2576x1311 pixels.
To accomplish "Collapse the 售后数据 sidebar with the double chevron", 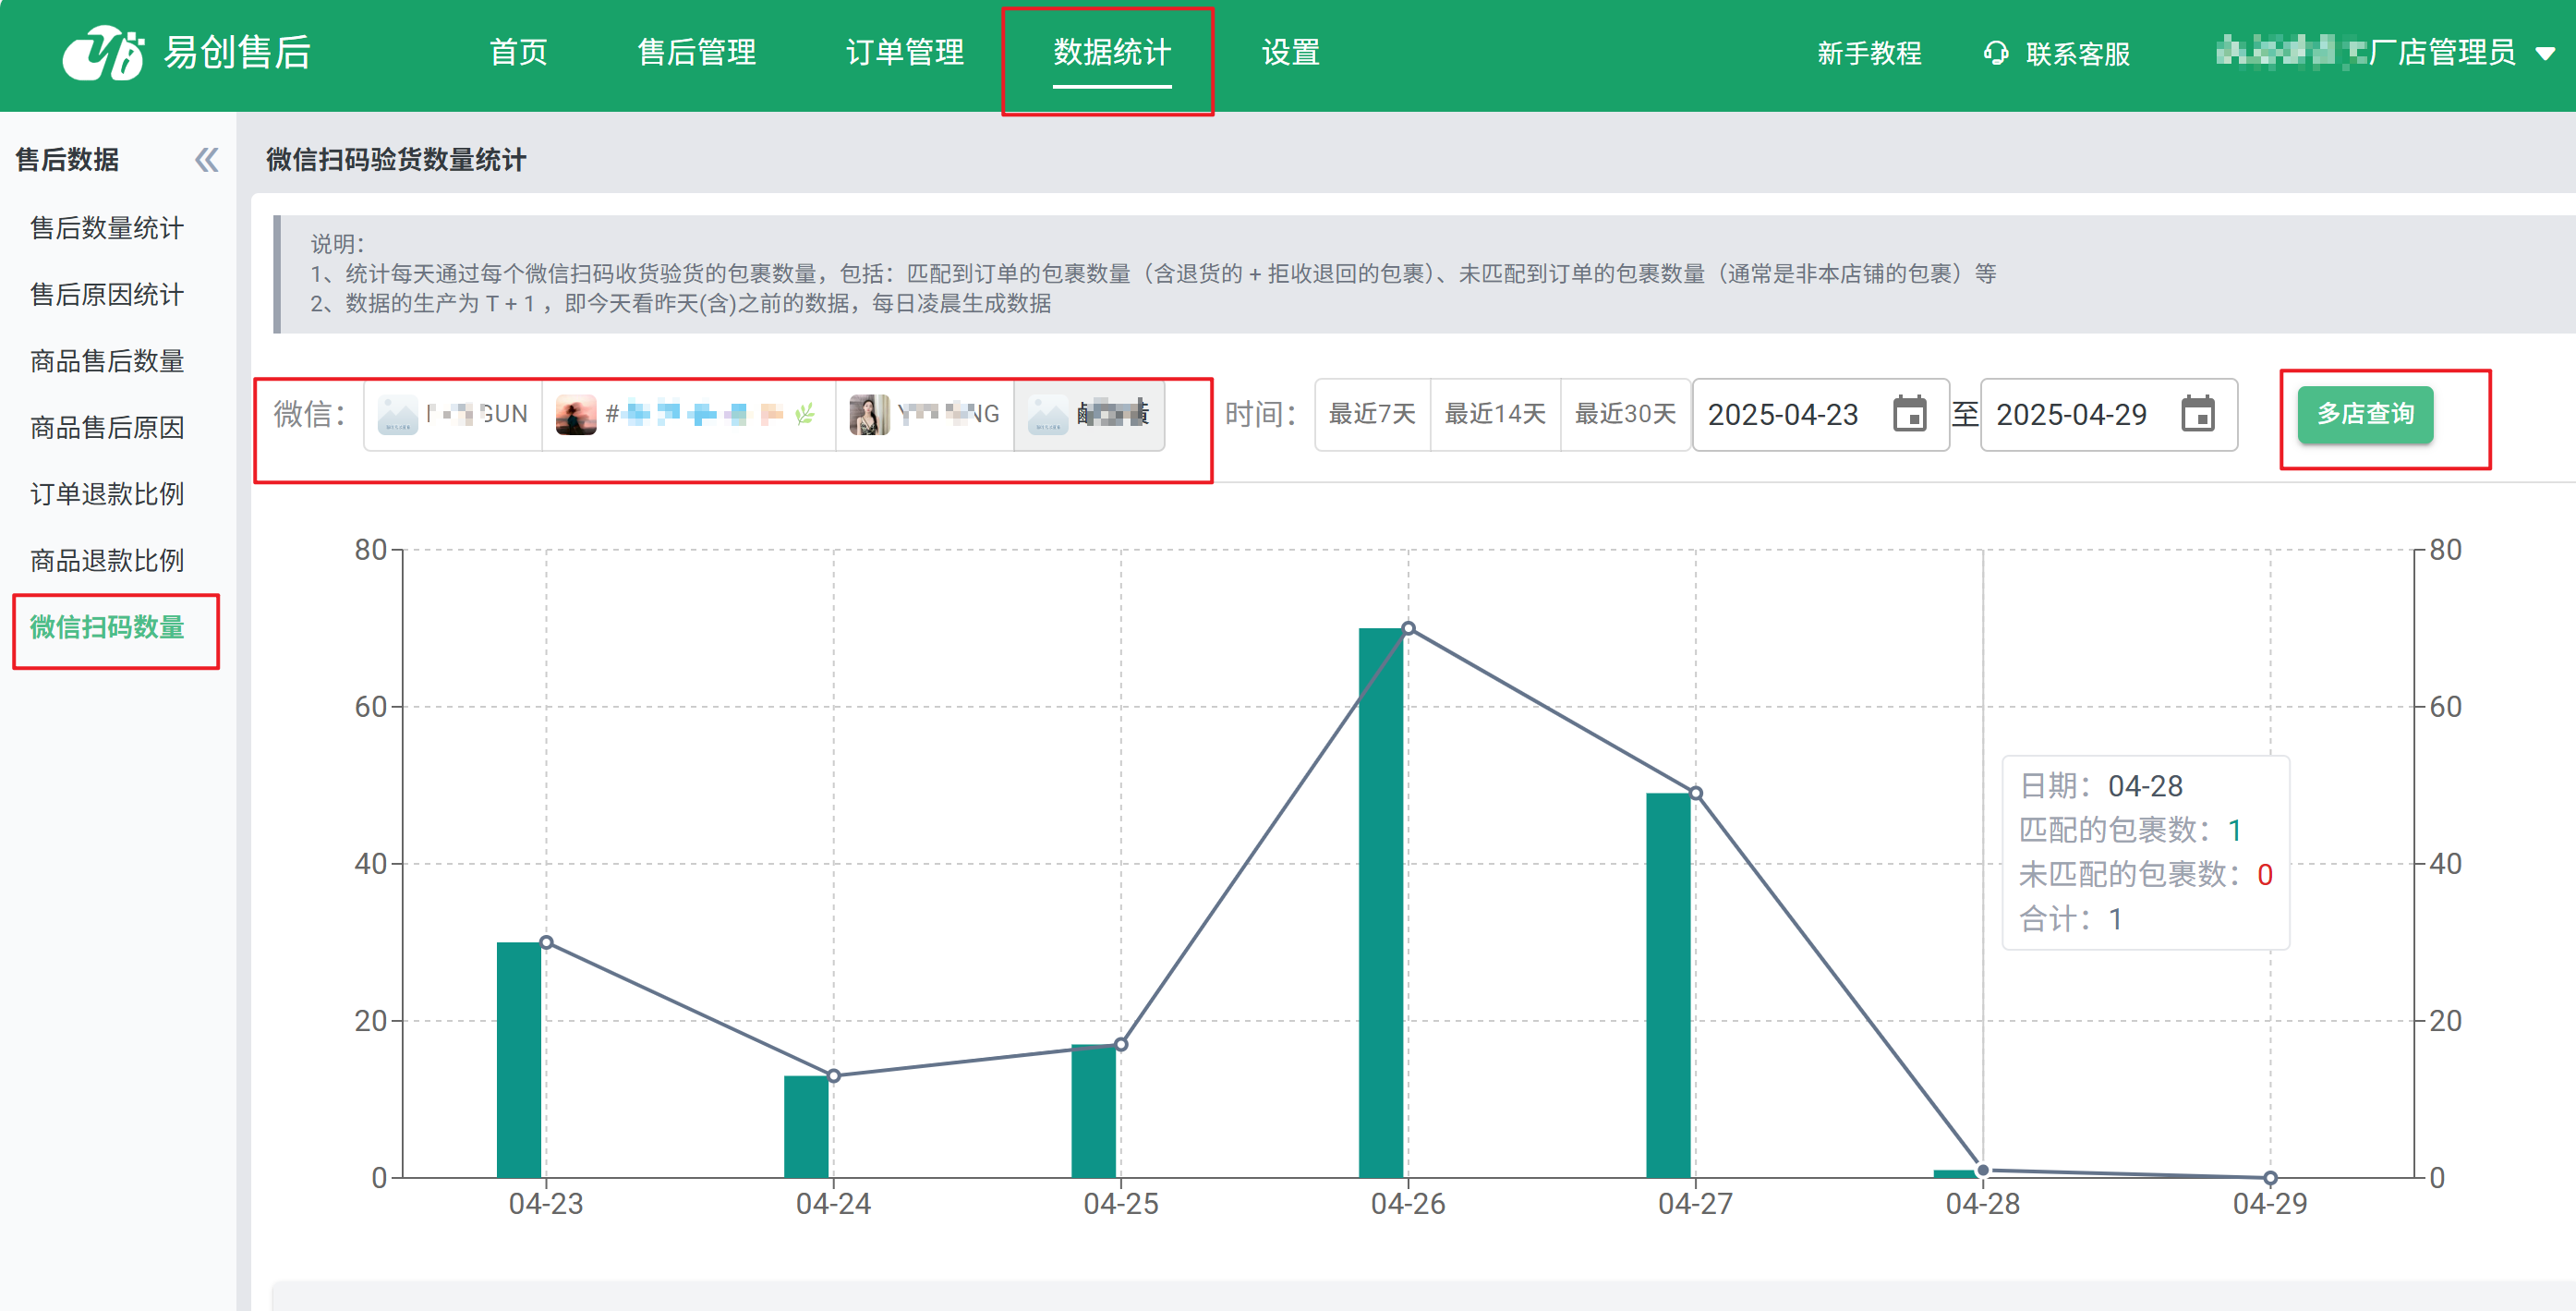I will tap(206, 160).
